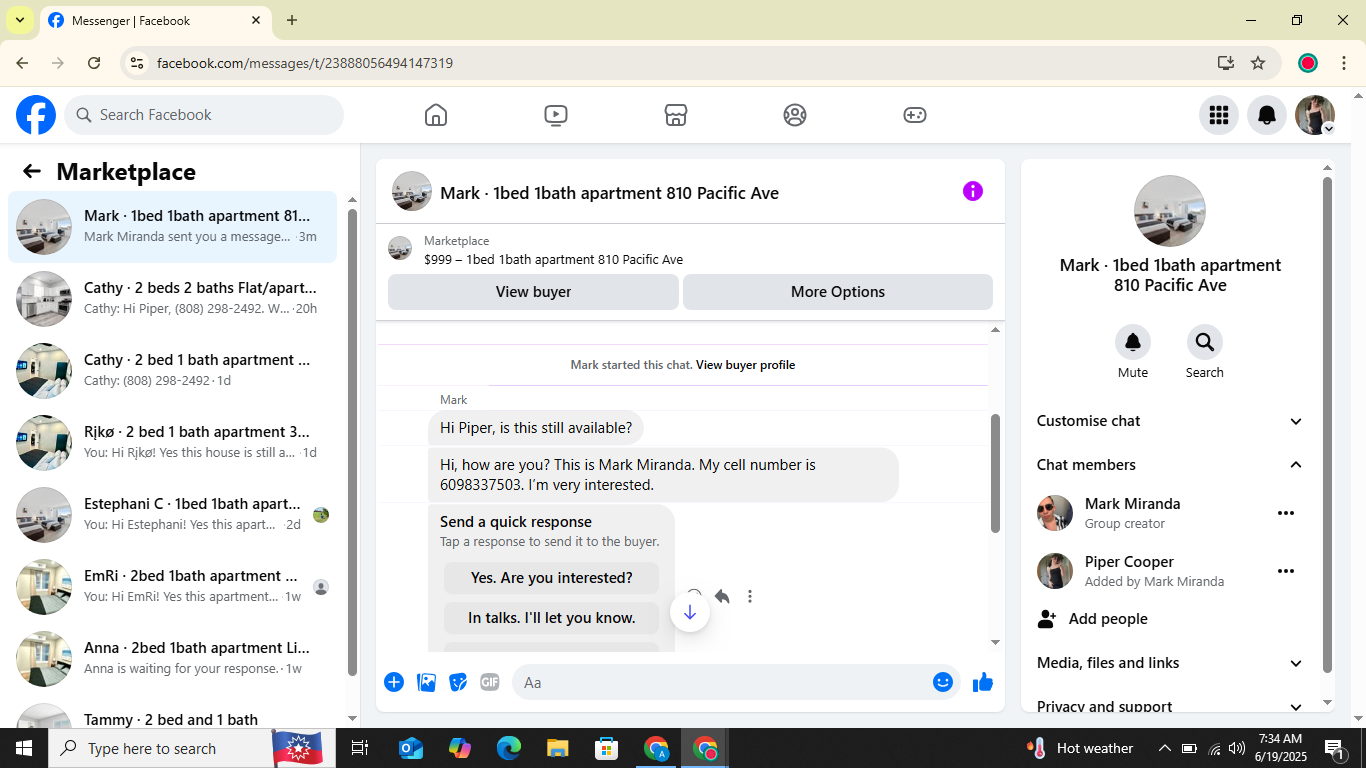
Task: Open Microsoft Edge from taskbar
Action: pos(509,748)
